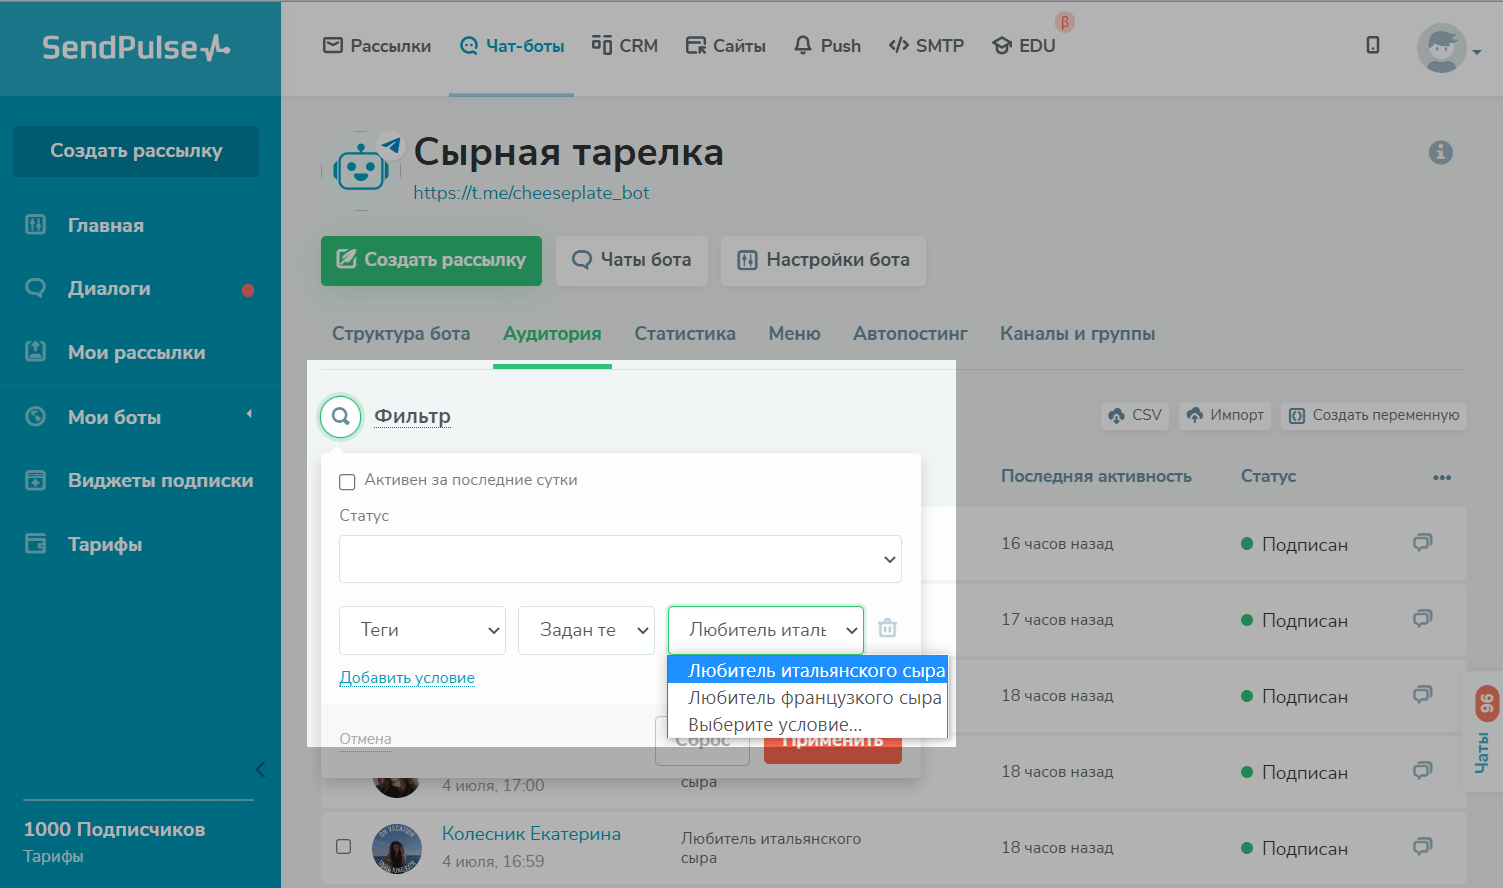The width and height of the screenshot is (1503, 888).
Task: Open the Теги condition type dropdown
Action: [422, 630]
